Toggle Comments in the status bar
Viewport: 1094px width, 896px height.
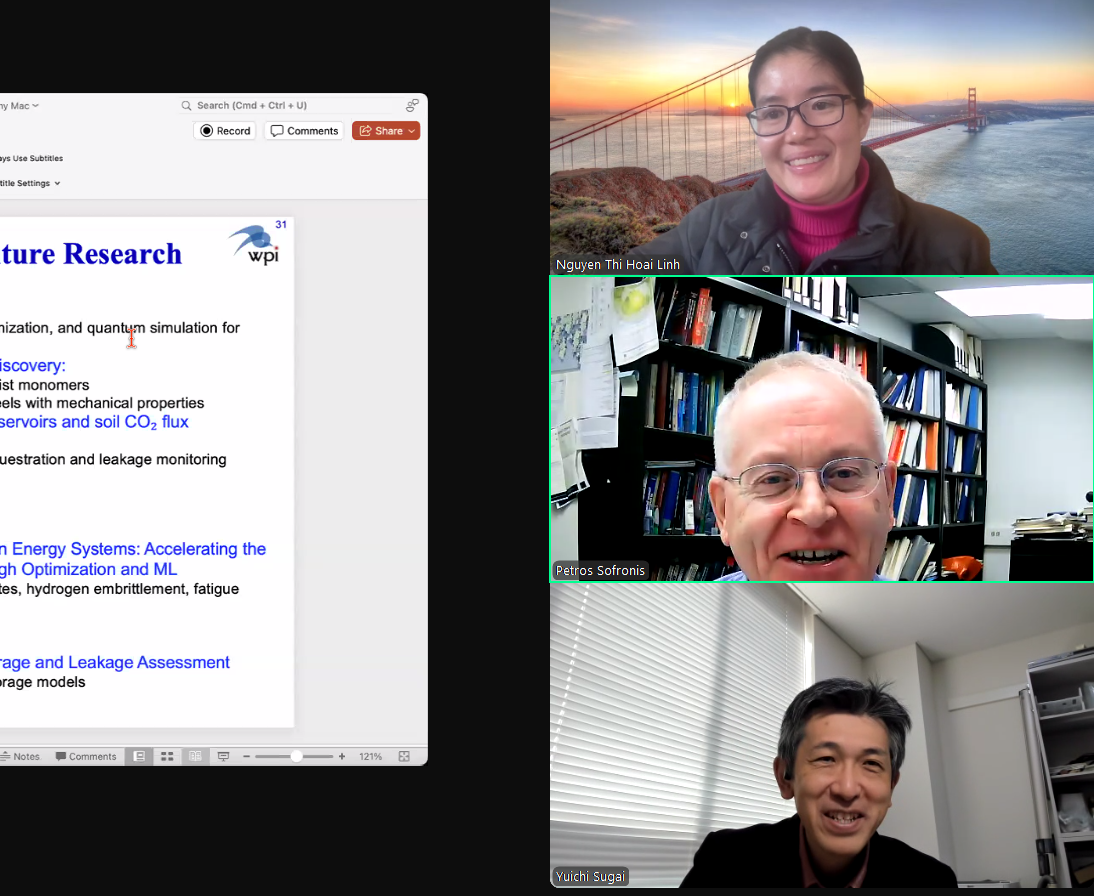click(86, 757)
